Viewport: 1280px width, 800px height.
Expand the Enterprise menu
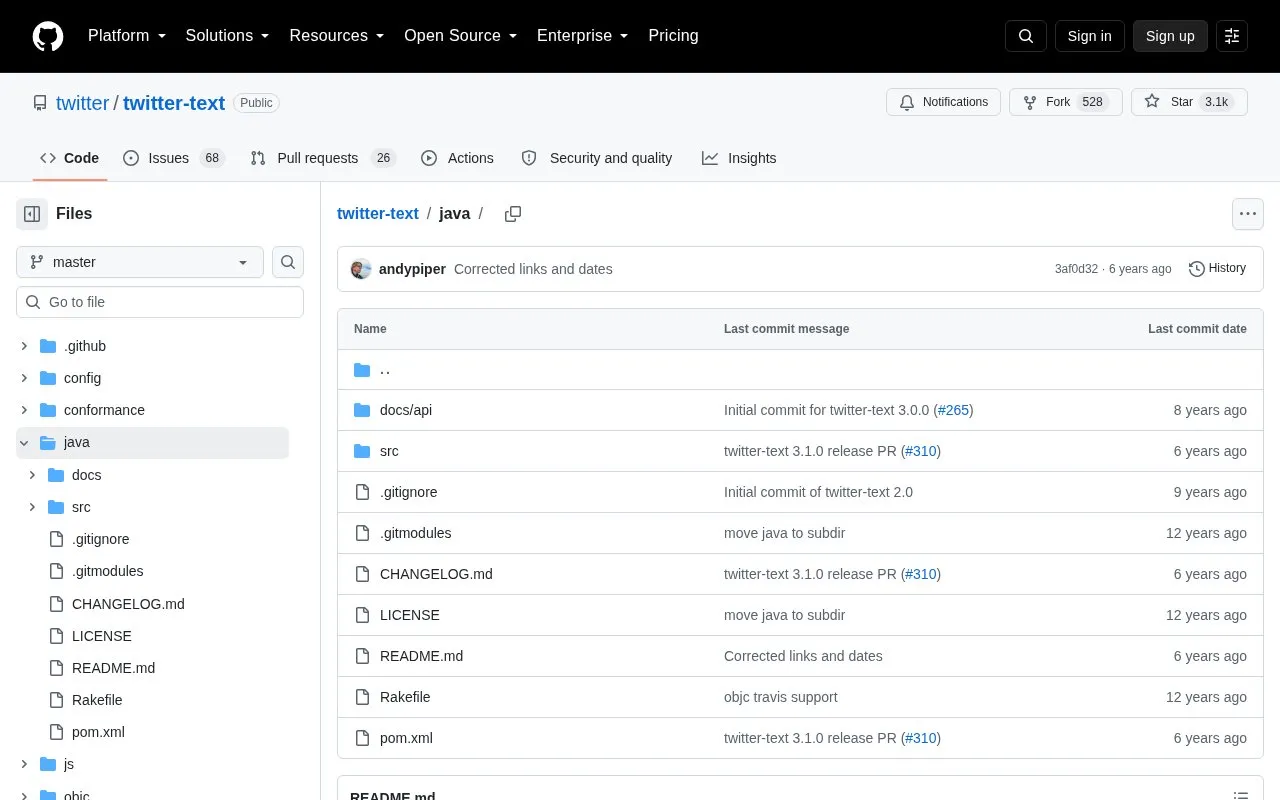(582, 36)
